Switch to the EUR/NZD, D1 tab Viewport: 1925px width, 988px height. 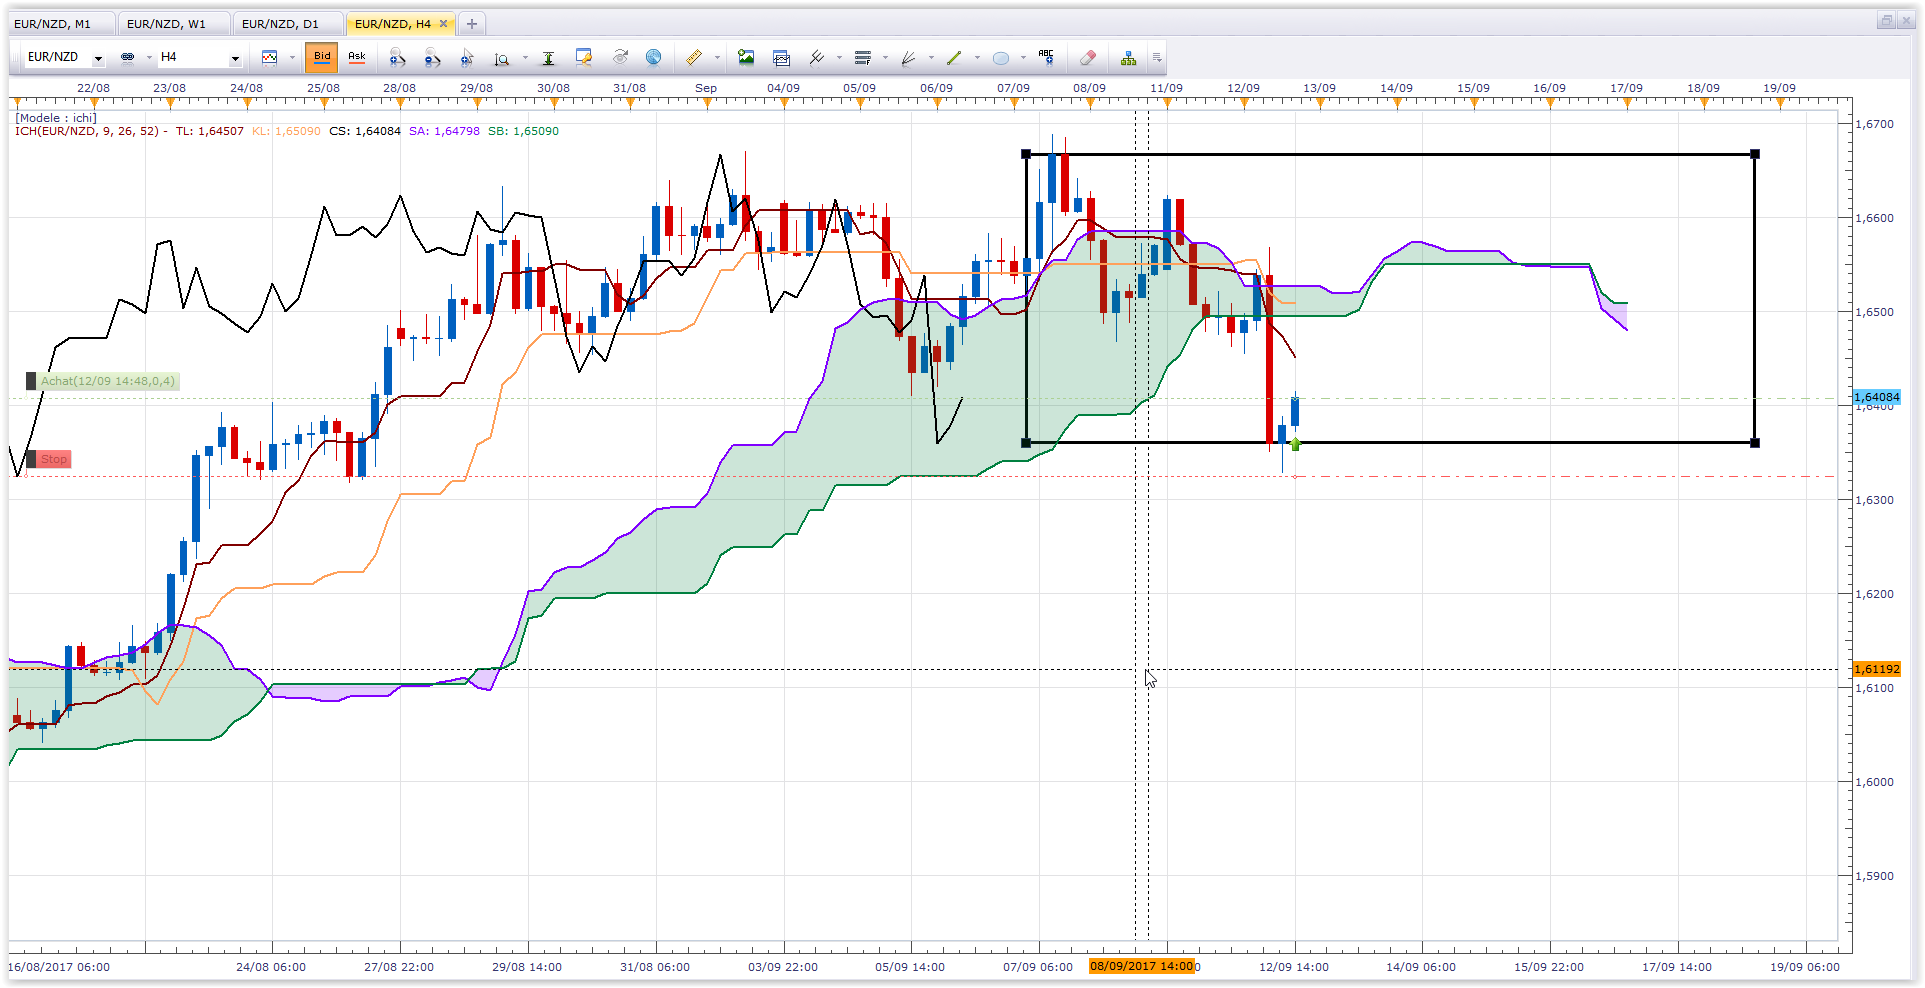point(288,24)
